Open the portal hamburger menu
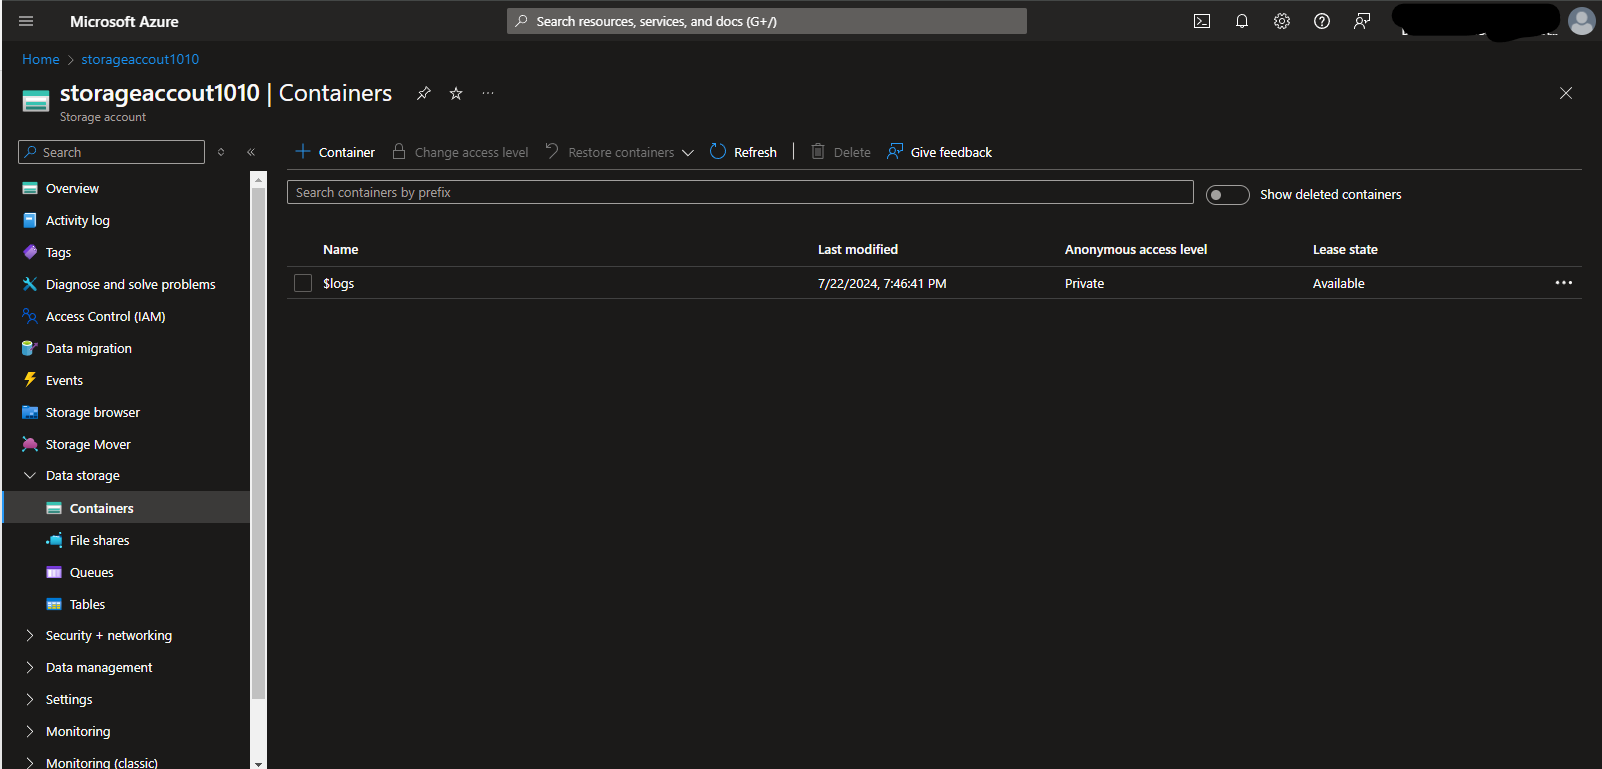This screenshot has height=769, width=1602. pos(26,21)
